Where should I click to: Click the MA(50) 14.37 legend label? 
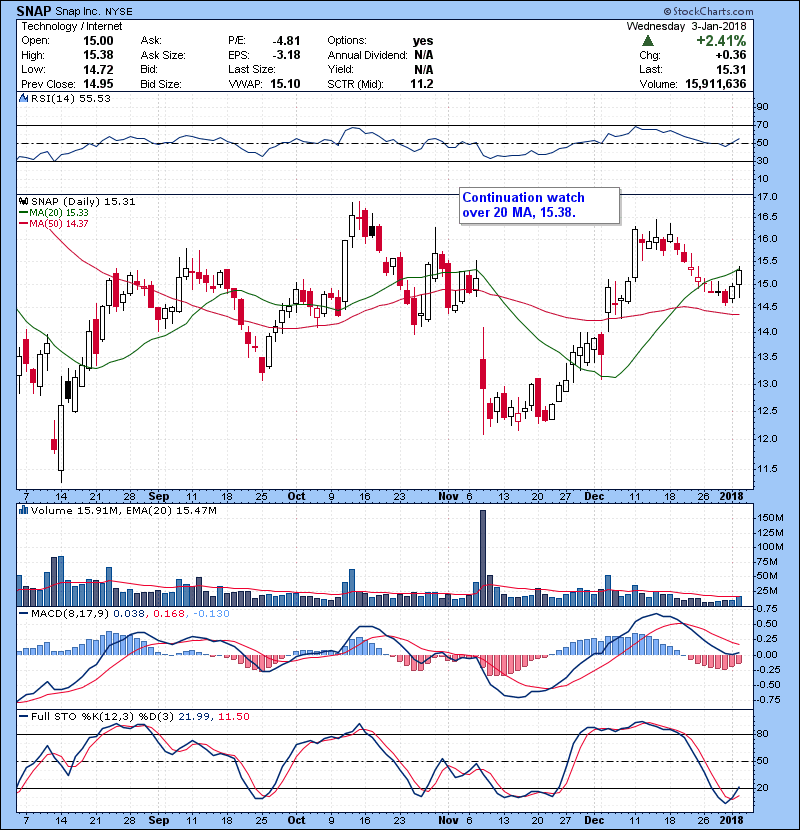(58, 224)
